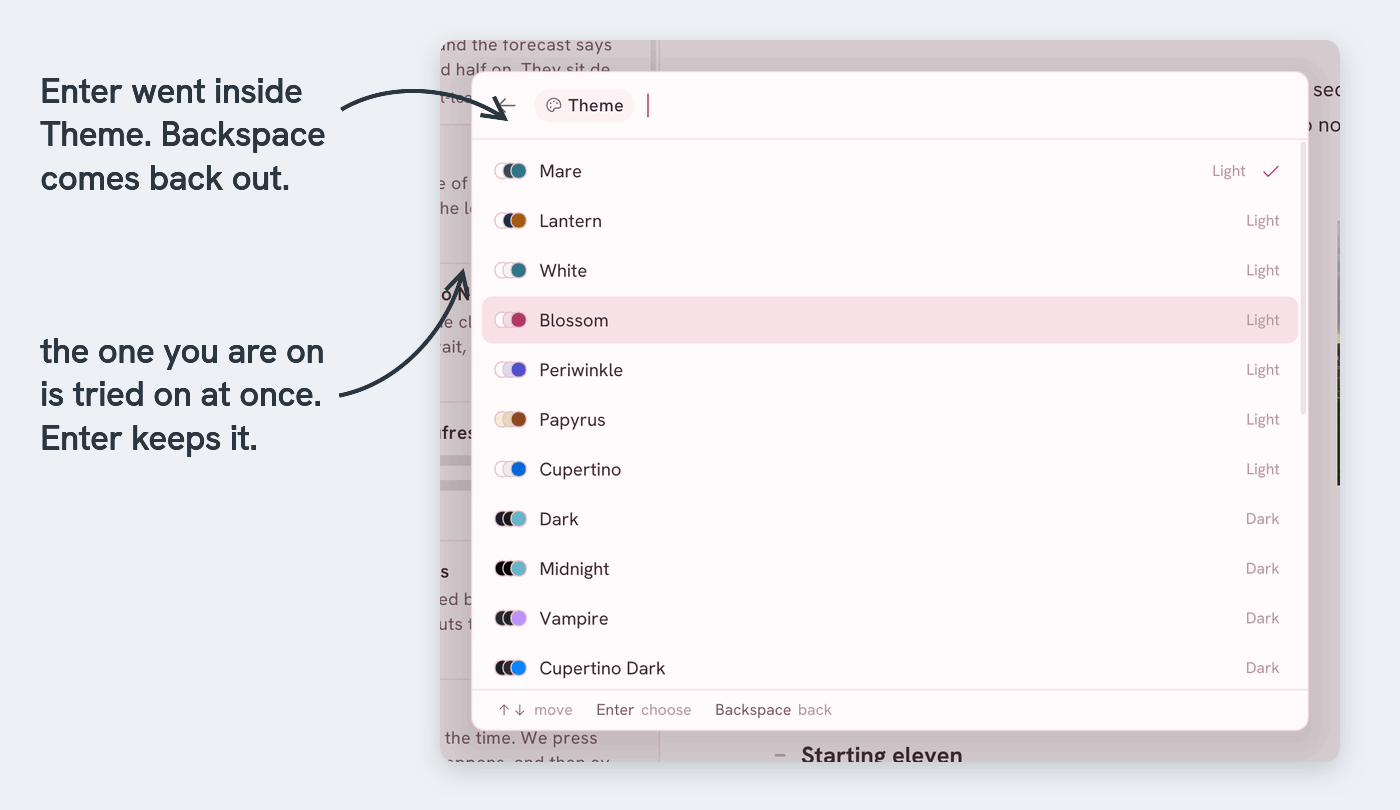Viewport: 1400px width, 810px height.
Task: Click the Vampire label
Action: [574, 618]
